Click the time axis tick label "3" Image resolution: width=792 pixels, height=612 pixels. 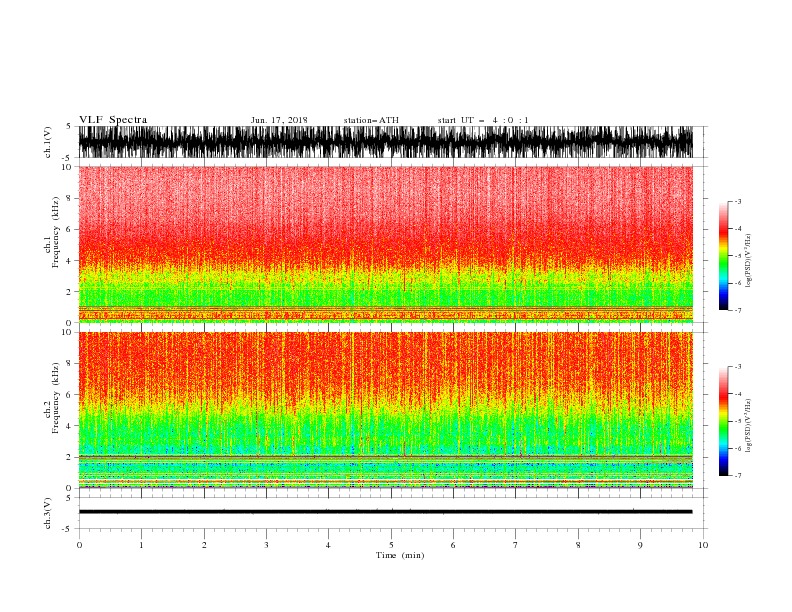(266, 545)
